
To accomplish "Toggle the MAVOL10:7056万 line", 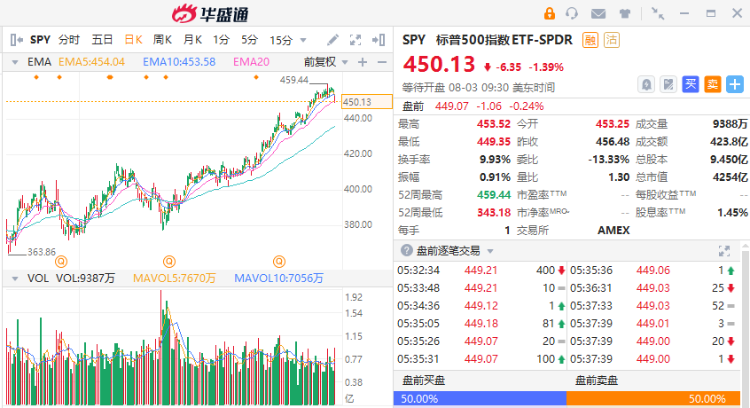I will 279,278.
